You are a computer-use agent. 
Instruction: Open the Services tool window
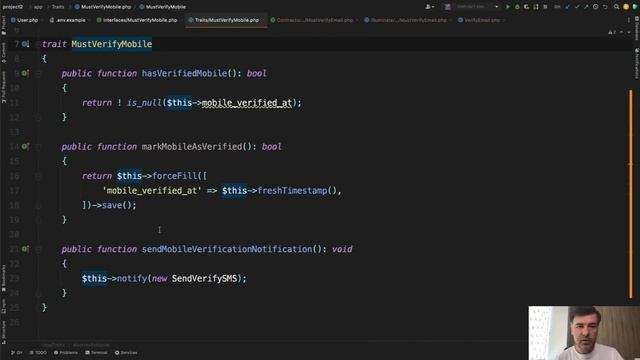point(126,353)
